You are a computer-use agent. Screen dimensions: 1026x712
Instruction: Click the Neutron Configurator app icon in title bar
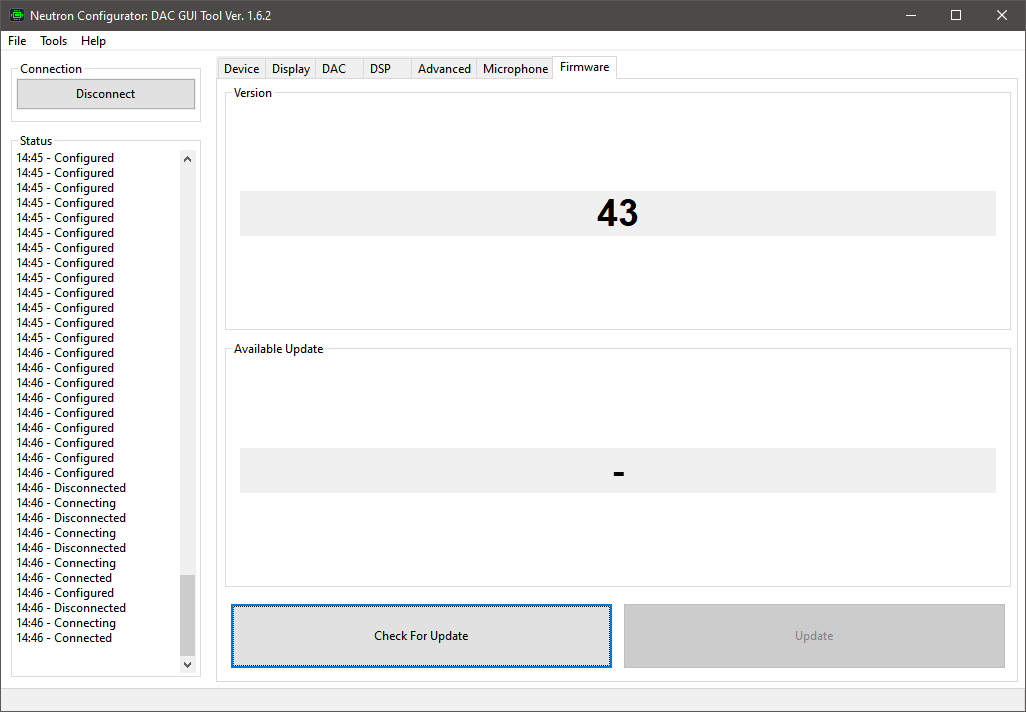click(16, 15)
